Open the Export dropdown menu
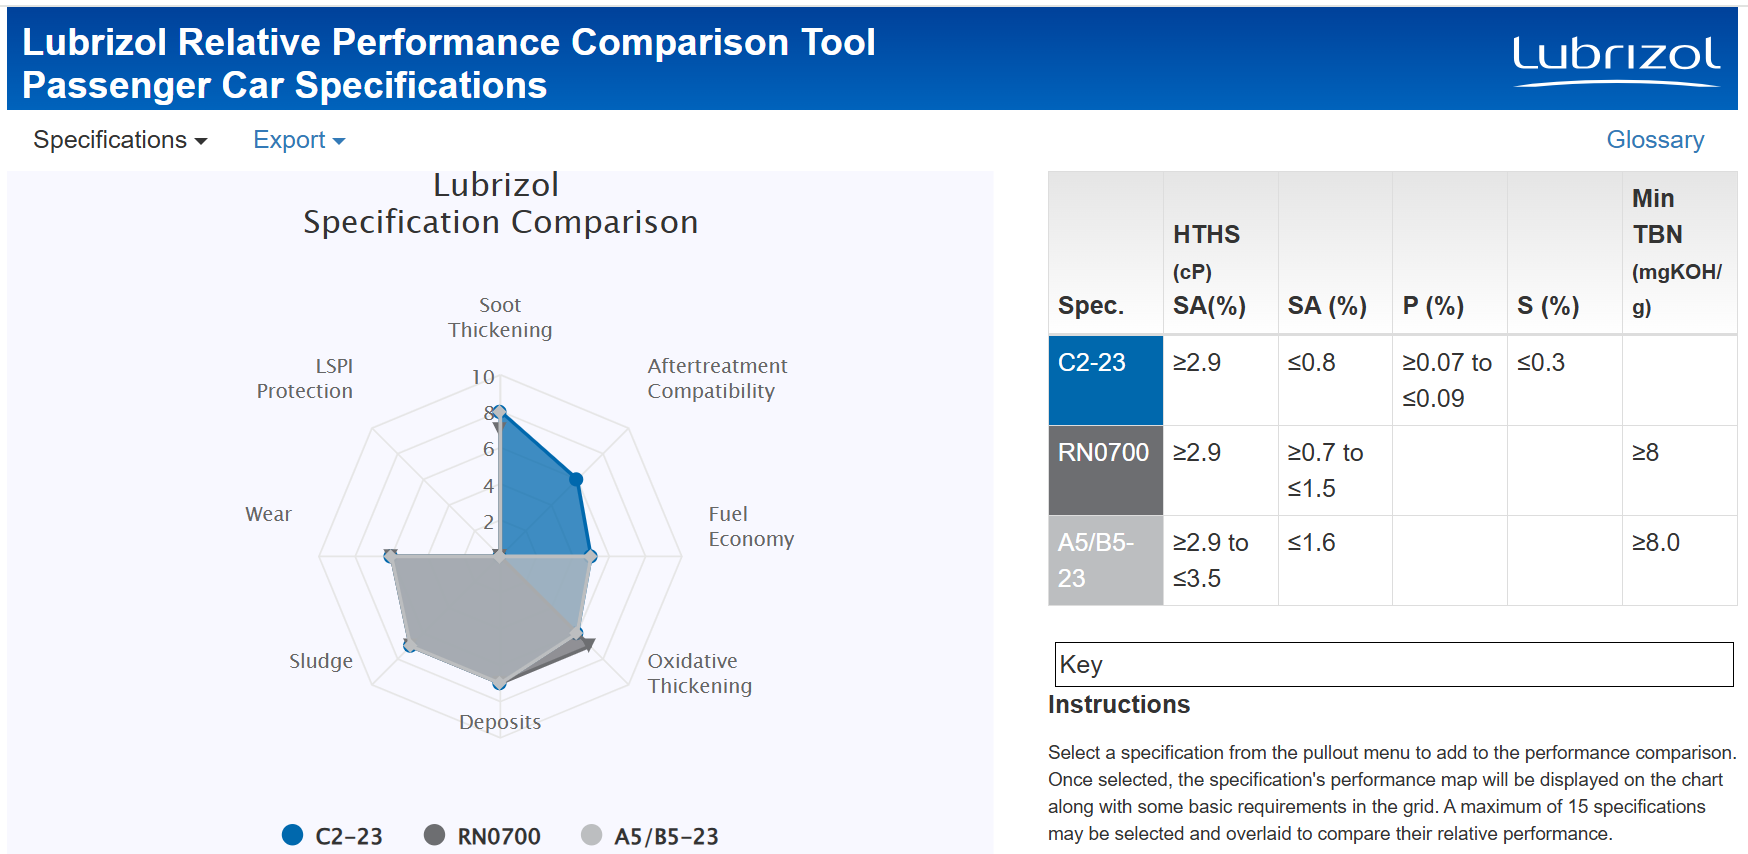The image size is (1748, 854). point(299,140)
